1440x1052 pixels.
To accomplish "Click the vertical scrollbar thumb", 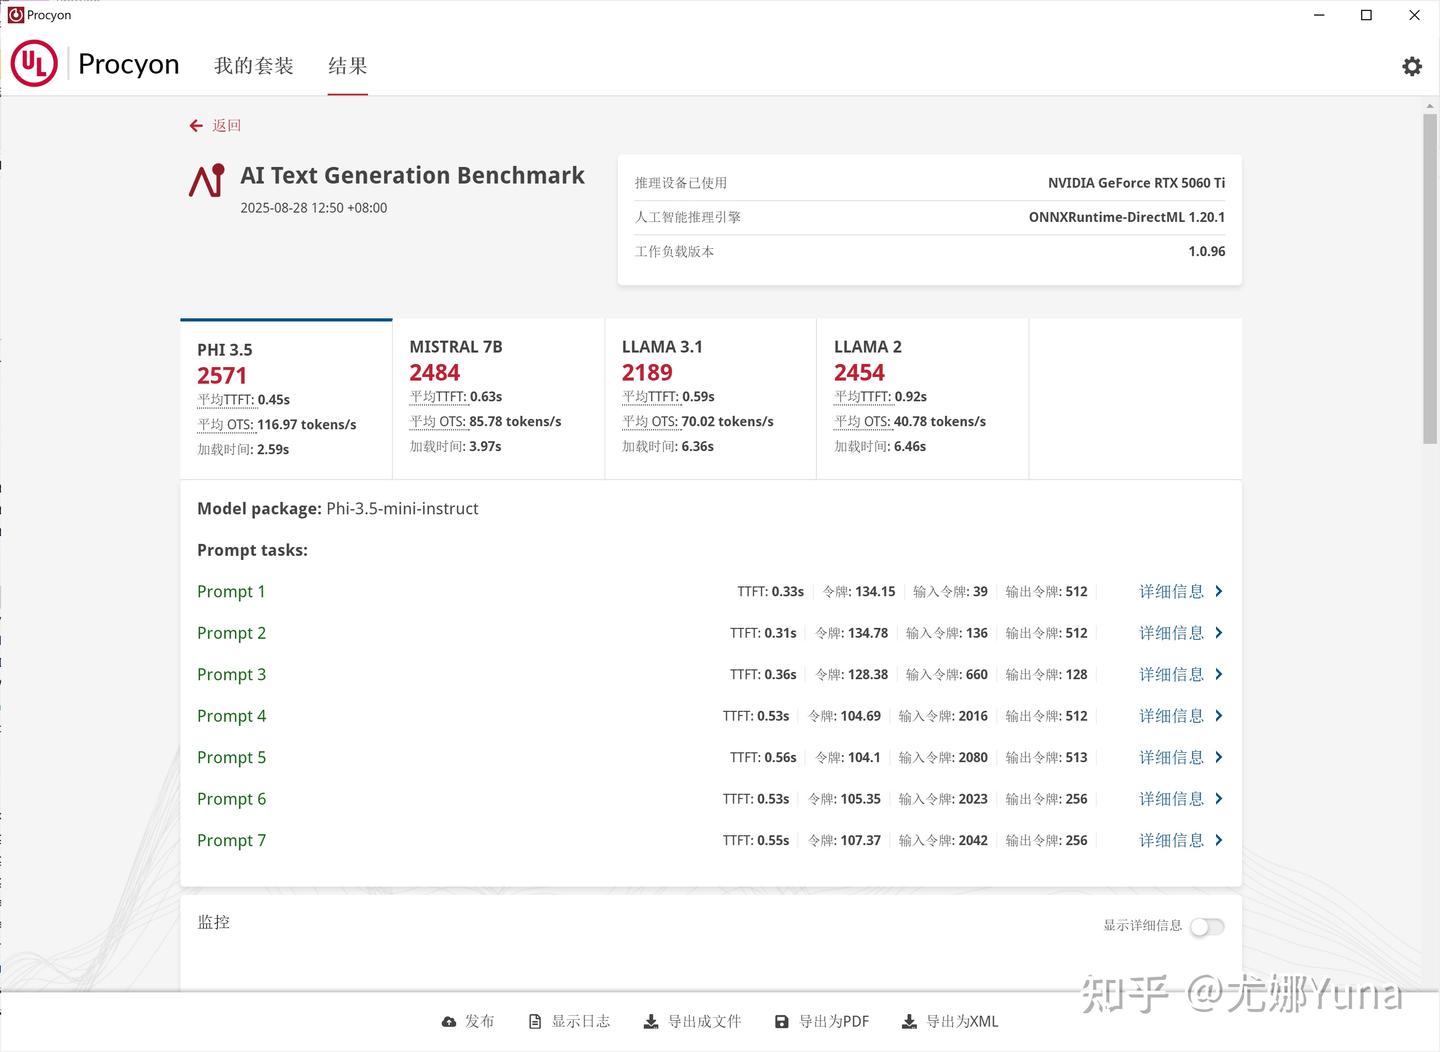I will (x=1430, y=279).
